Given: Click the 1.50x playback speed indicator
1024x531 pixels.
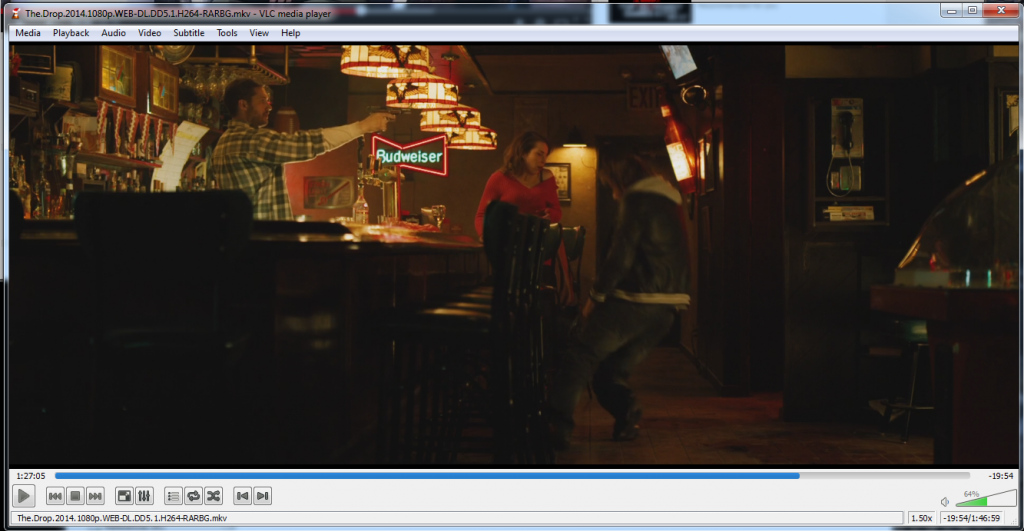Looking at the screenshot, I should click(x=922, y=518).
